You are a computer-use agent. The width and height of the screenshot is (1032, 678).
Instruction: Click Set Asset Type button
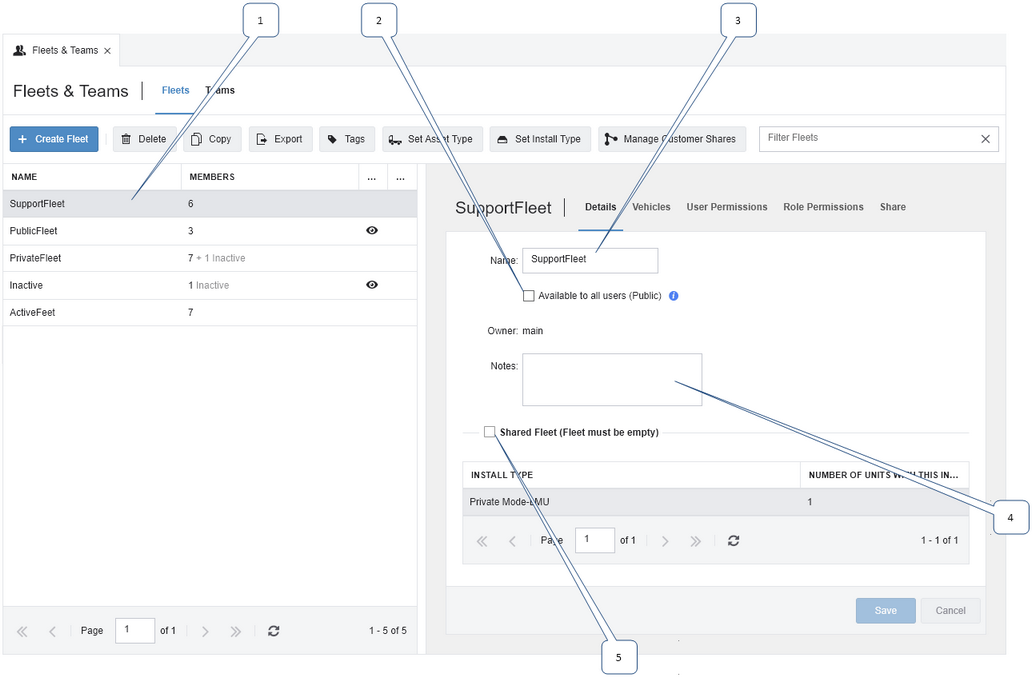click(x=432, y=139)
